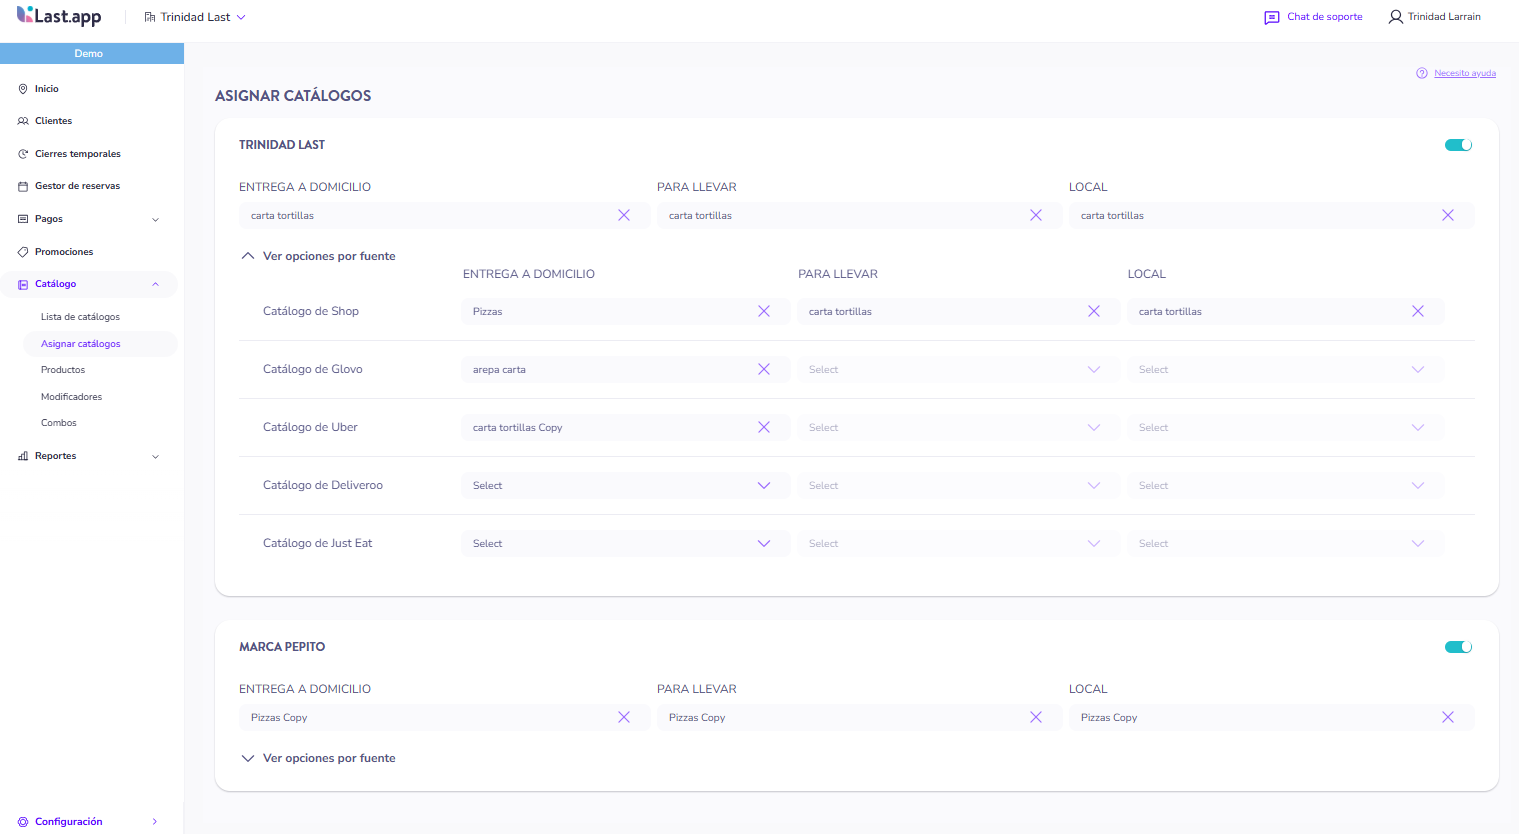This screenshot has height=834, width=1519.
Task: Open Catálogo de Glovo Para llevar select
Action: point(958,369)
